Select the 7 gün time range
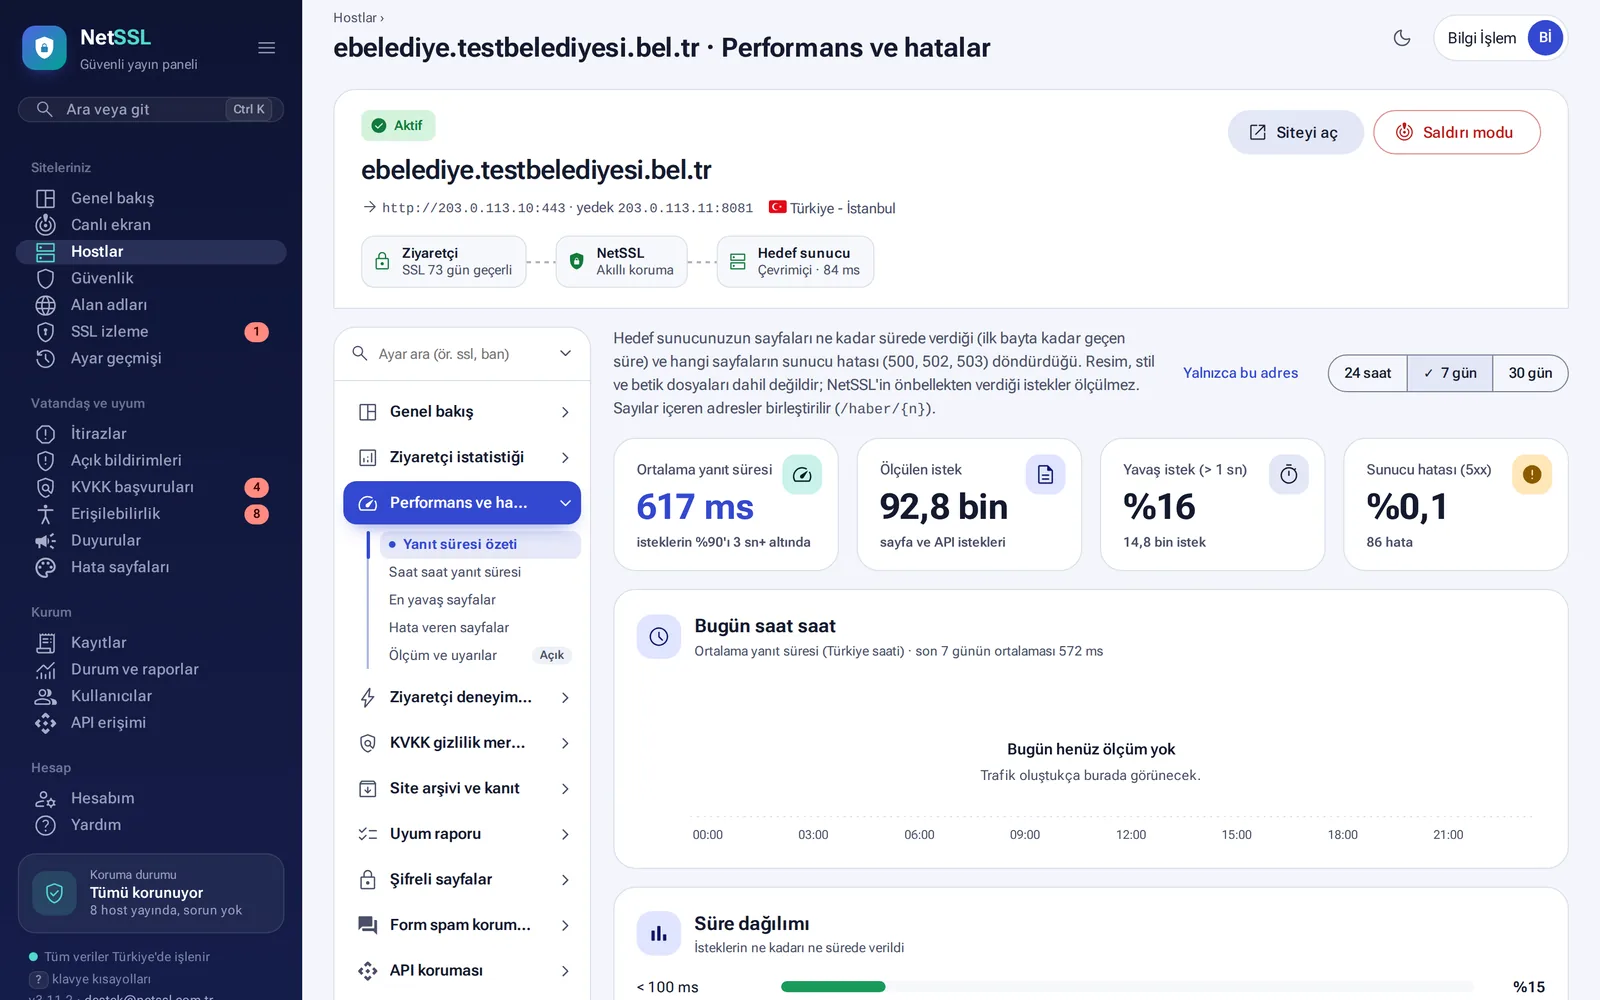This screenshot has height=1000, width=1600. (x=1450, y=373)
